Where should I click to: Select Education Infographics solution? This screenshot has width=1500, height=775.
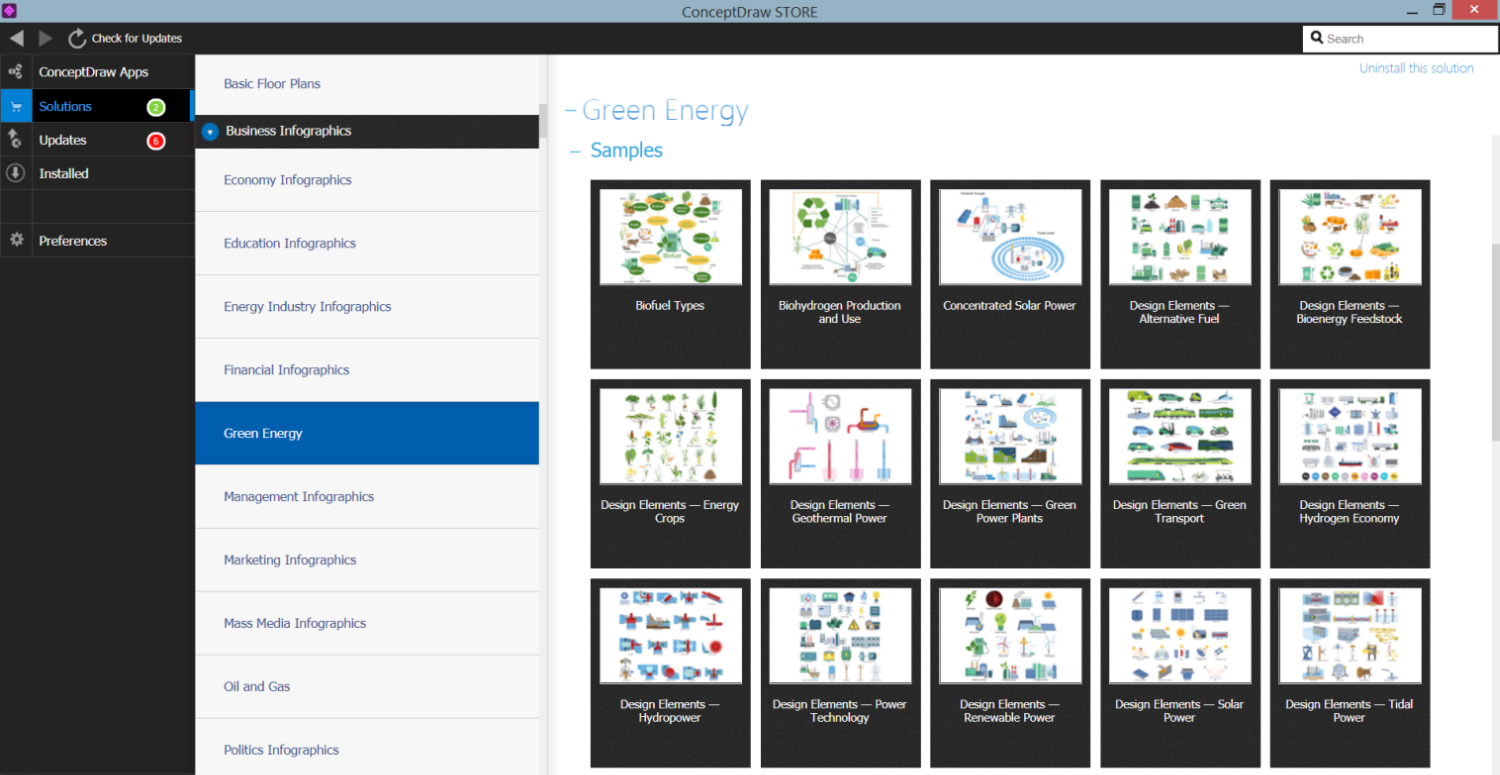tap(367, 243)
